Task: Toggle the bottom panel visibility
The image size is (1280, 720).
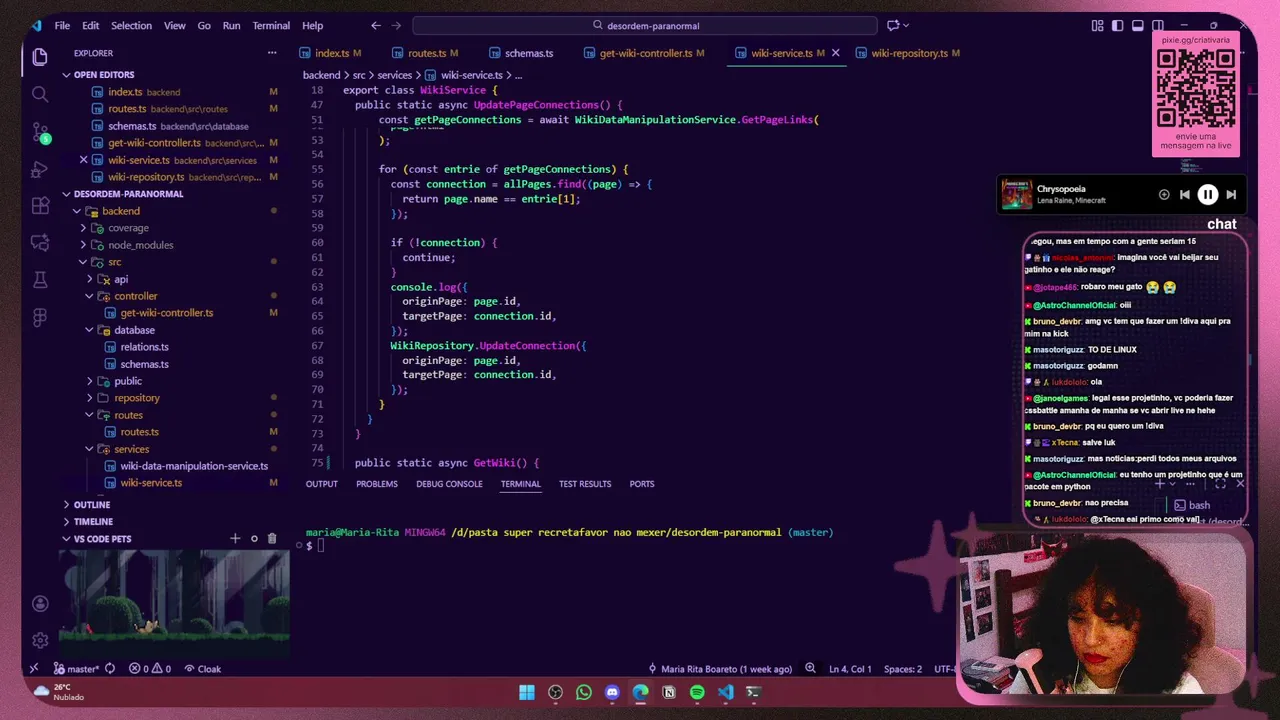Action: (1138, 26)
